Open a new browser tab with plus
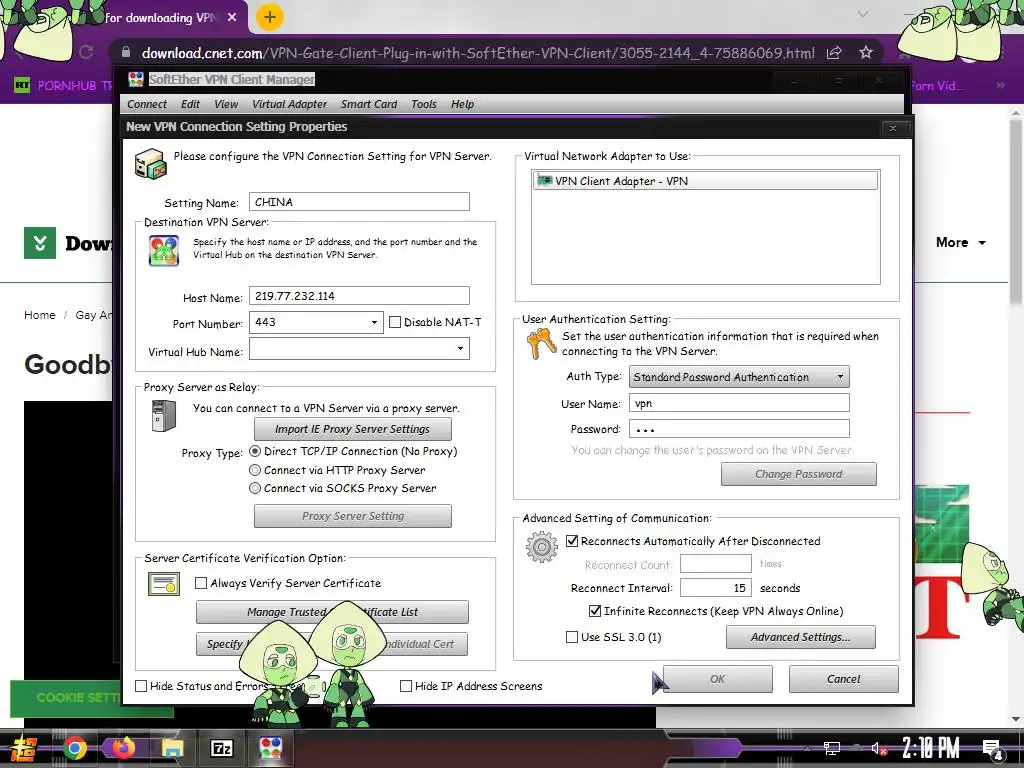The height and width of the screenshot is (768, 1024). 270,17
